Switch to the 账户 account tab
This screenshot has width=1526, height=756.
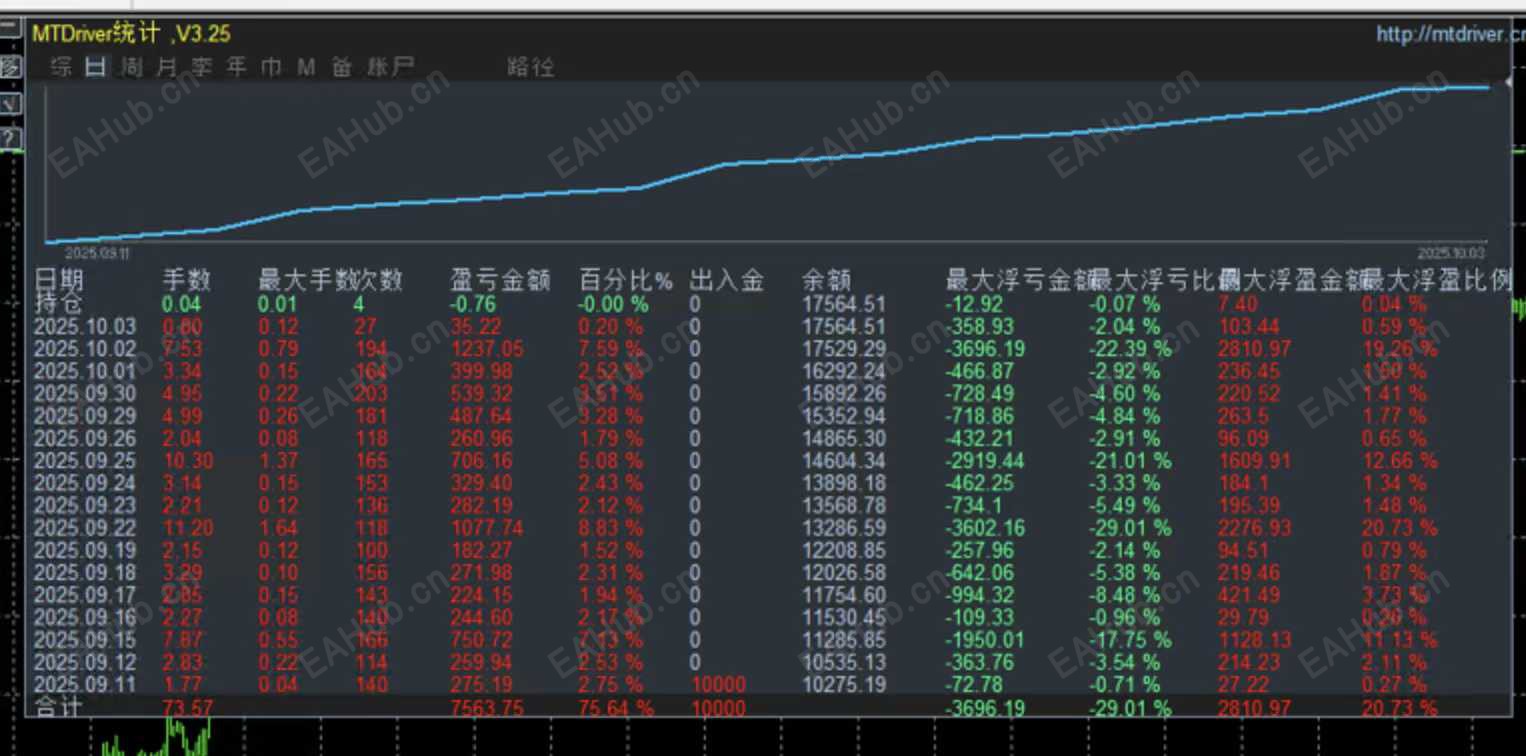coord(390,67)
